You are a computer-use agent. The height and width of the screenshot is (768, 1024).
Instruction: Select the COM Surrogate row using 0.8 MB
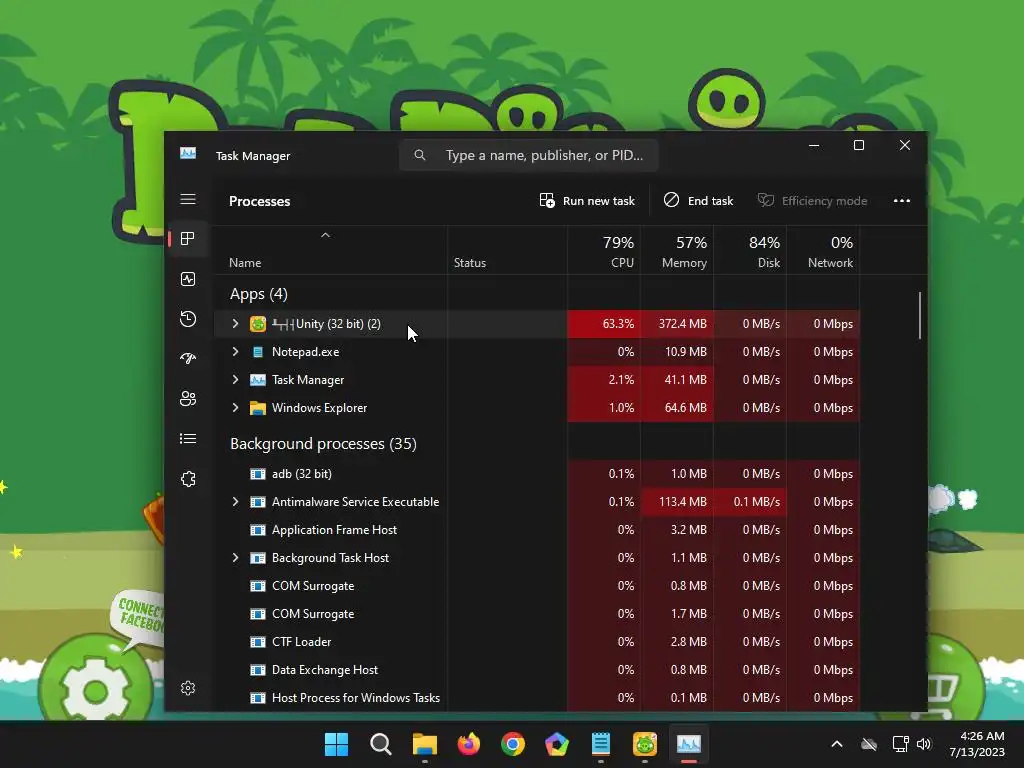tap(537, 586)
